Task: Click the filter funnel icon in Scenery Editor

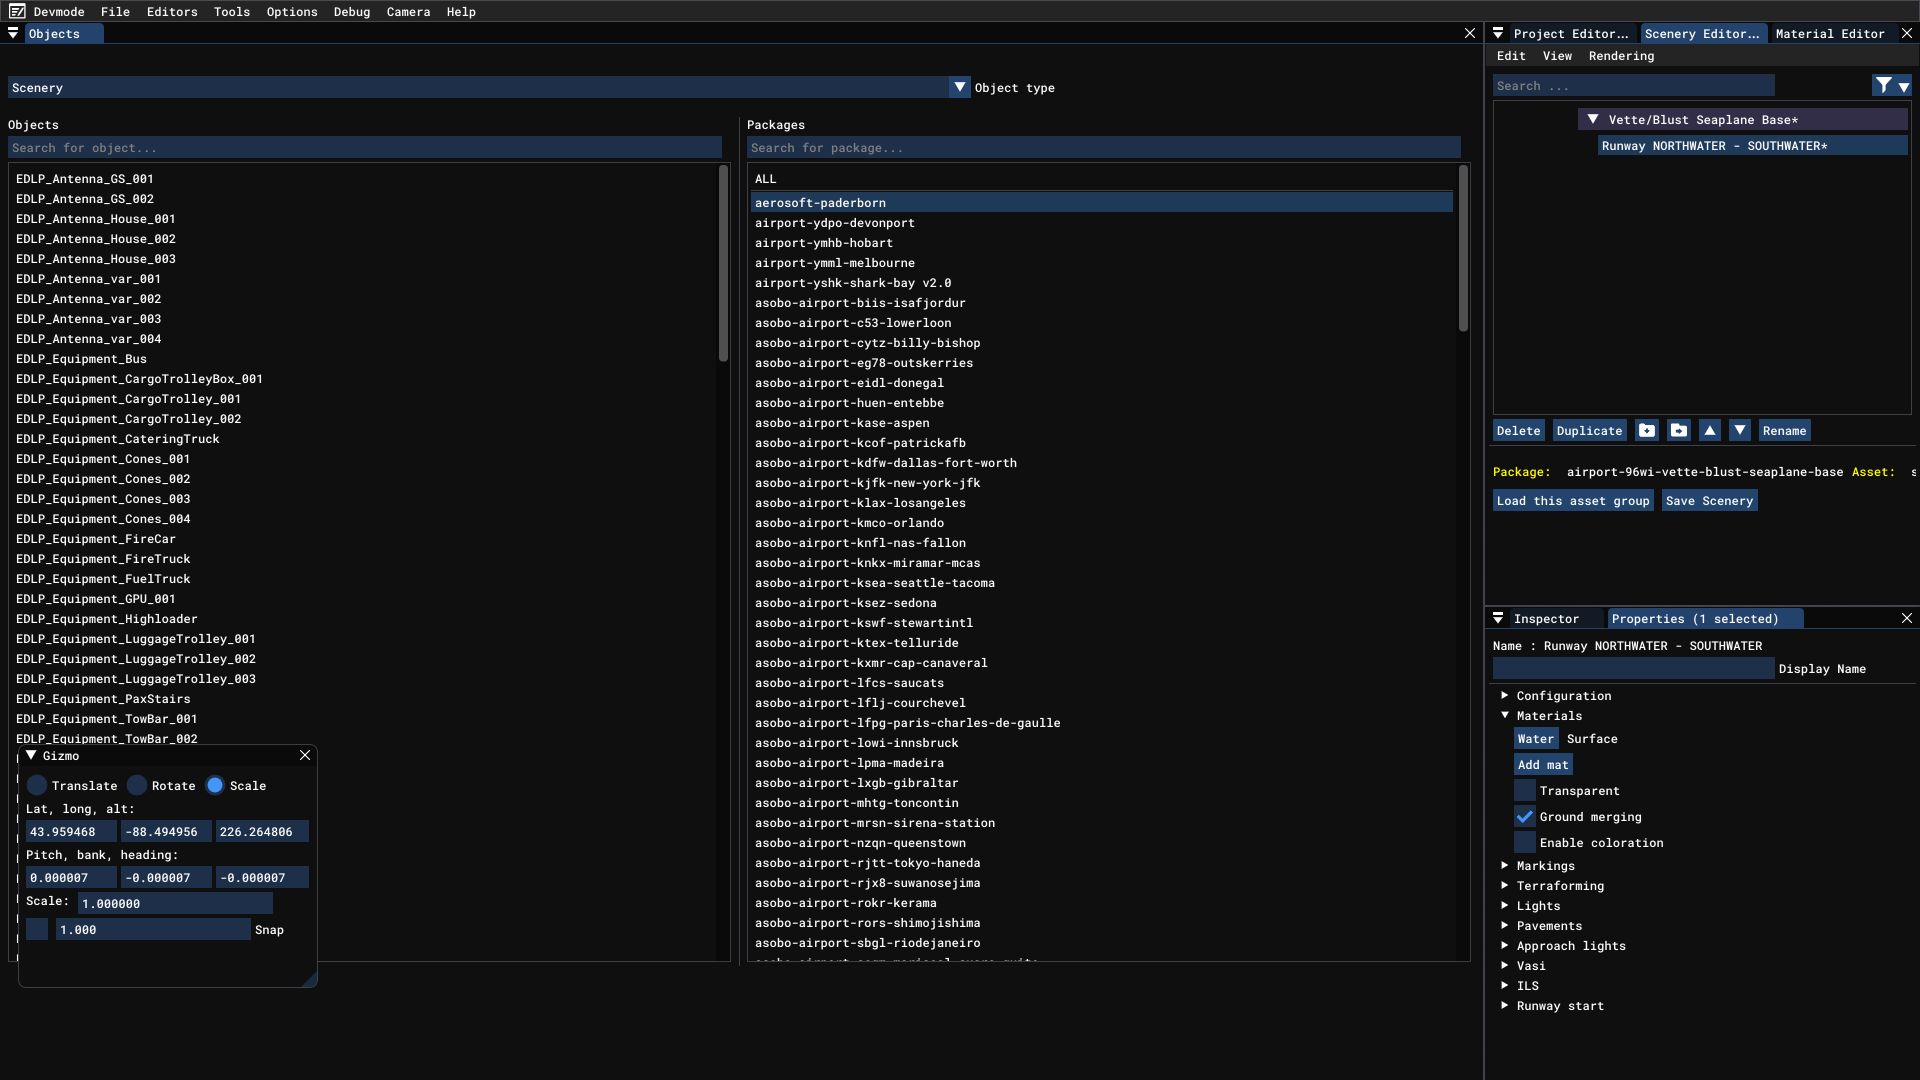Action: click(1884, 86)
